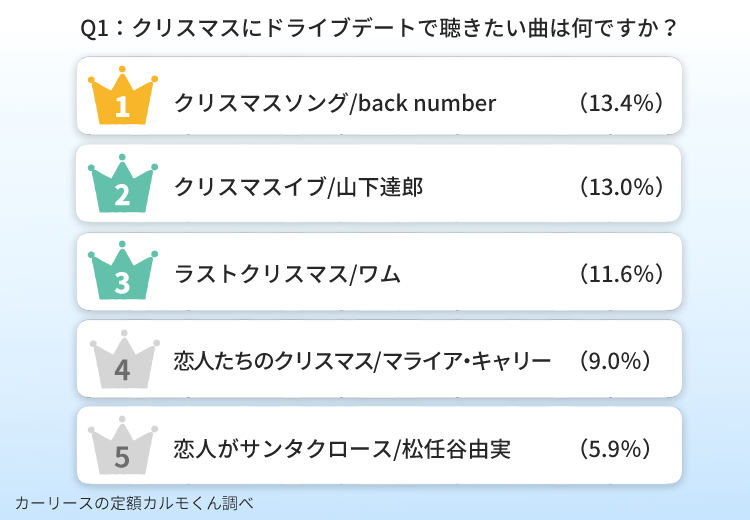Click the number 5 inside gray crown
The height and width of the screenshot is (520, 750).
(x=122, y=457)
